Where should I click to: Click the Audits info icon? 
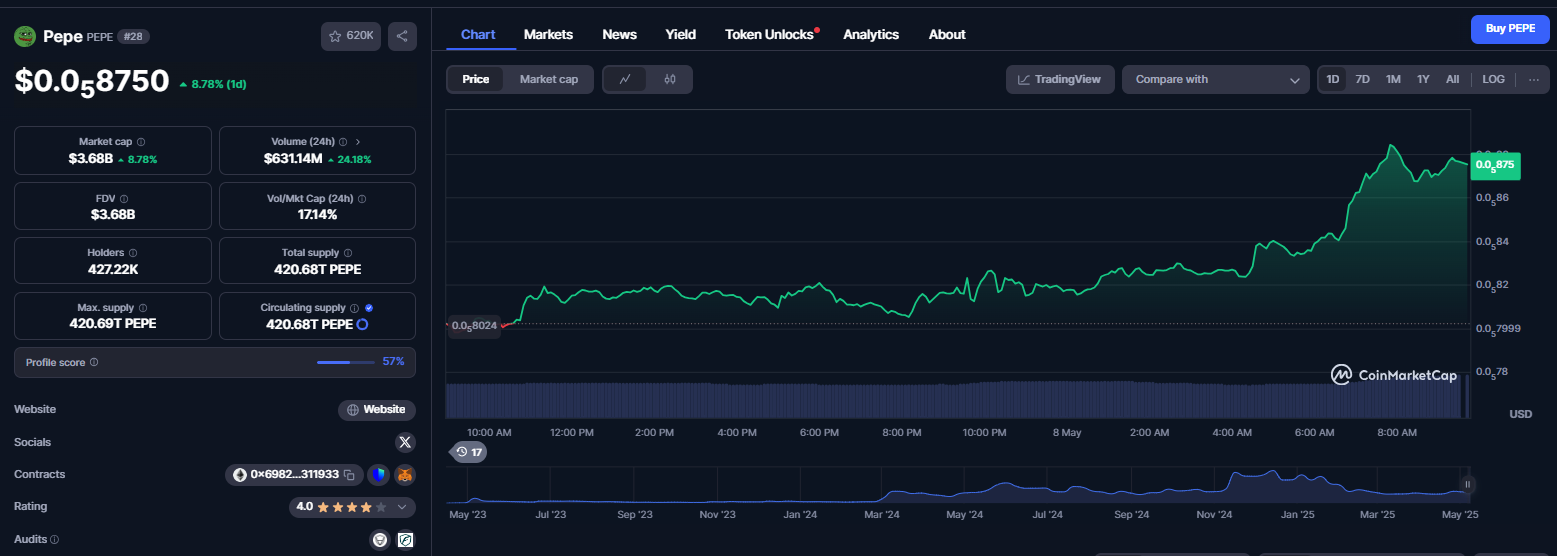54,539
